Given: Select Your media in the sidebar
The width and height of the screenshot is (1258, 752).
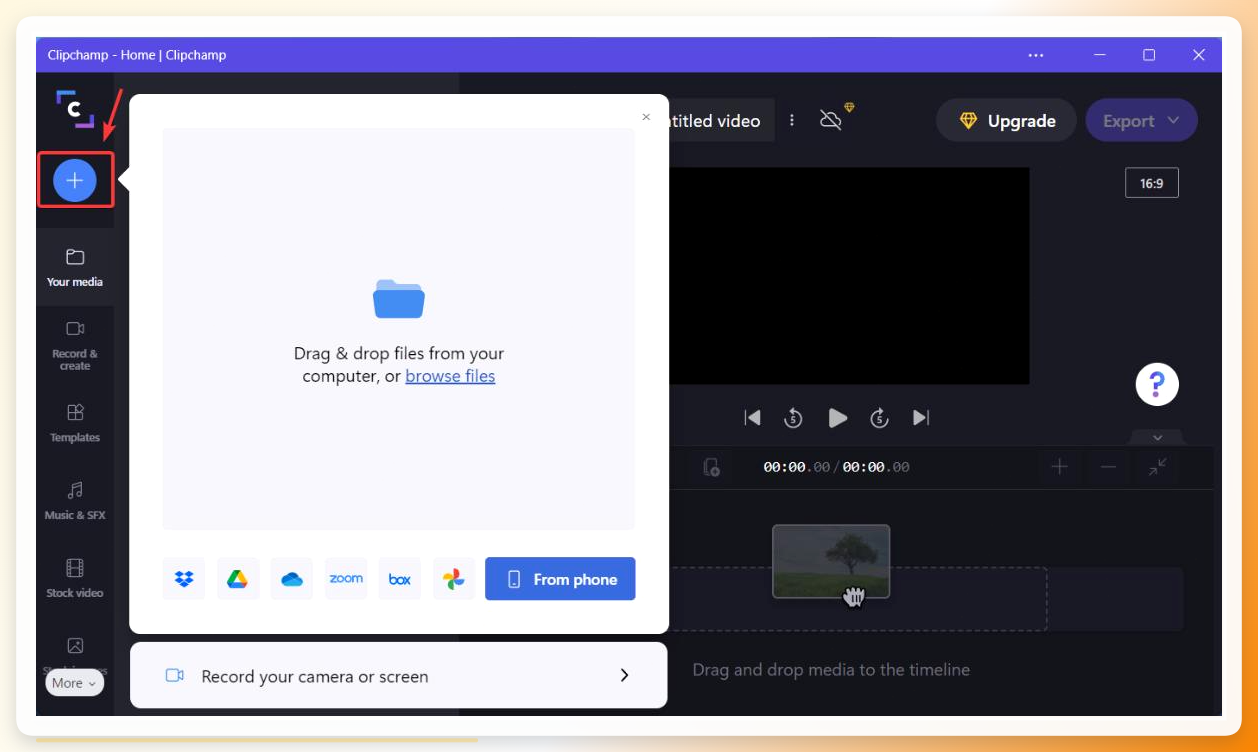Looking at the screenshot, I should (x=75, y=267).
